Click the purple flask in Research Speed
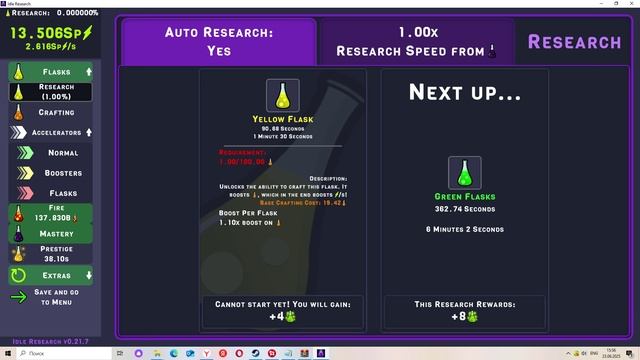This screenshot has width=640, height=360. pyautogui.click(x=492, y=51)
